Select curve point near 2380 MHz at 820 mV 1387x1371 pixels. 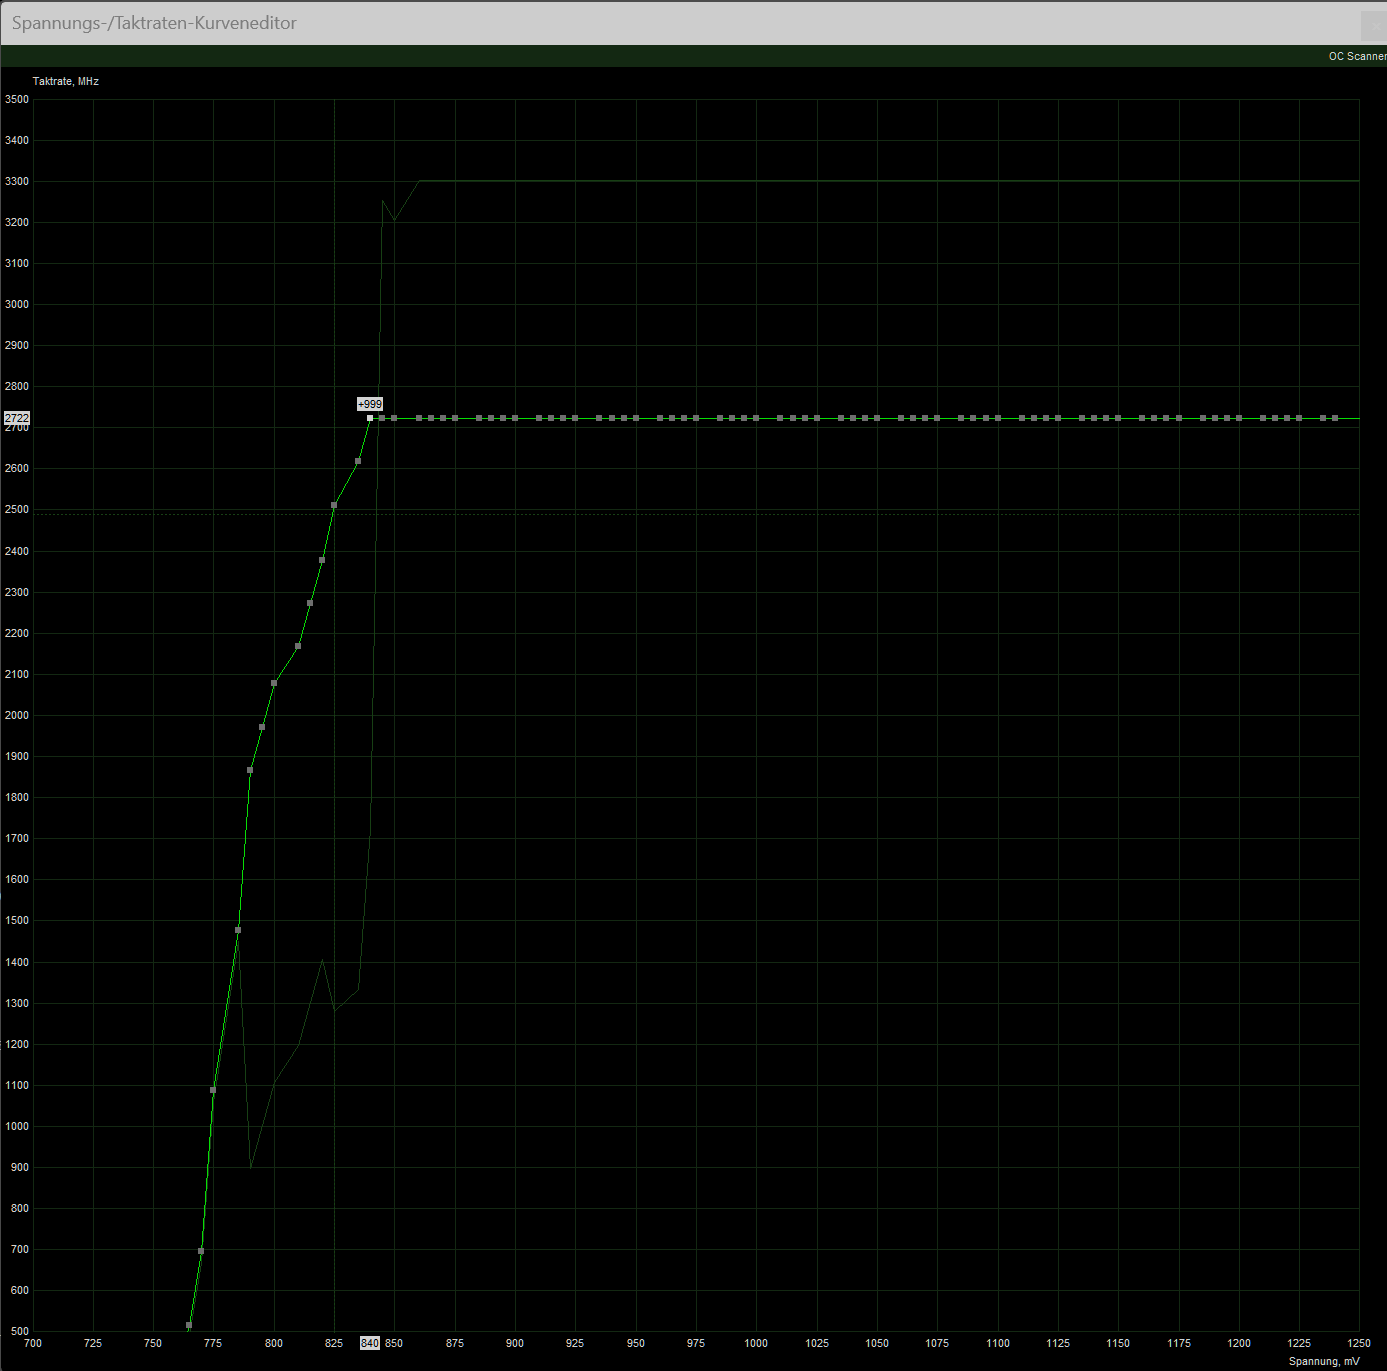tap(322, 560)
